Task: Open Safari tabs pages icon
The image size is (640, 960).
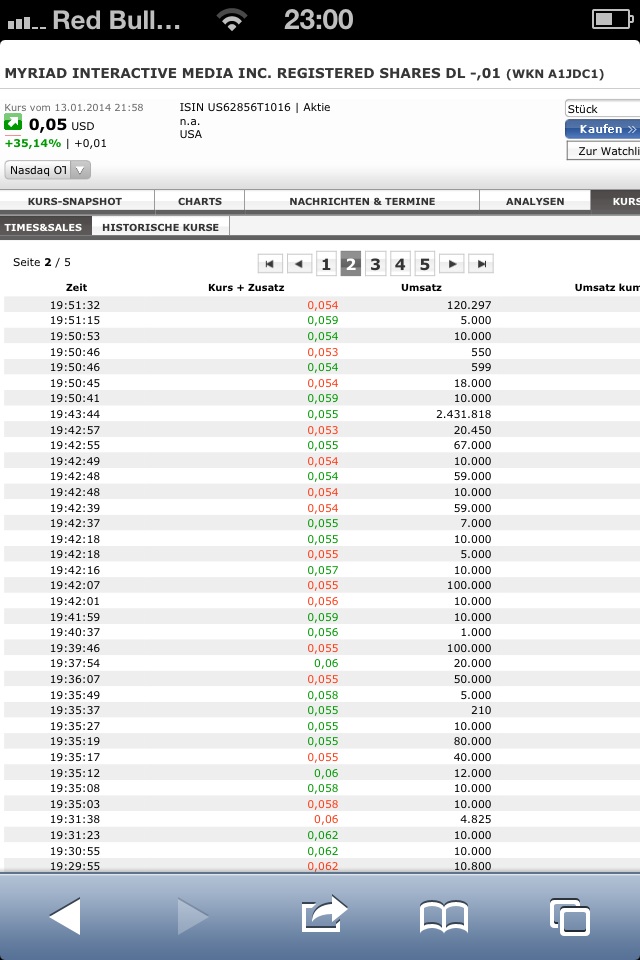Action: [570, 917]
